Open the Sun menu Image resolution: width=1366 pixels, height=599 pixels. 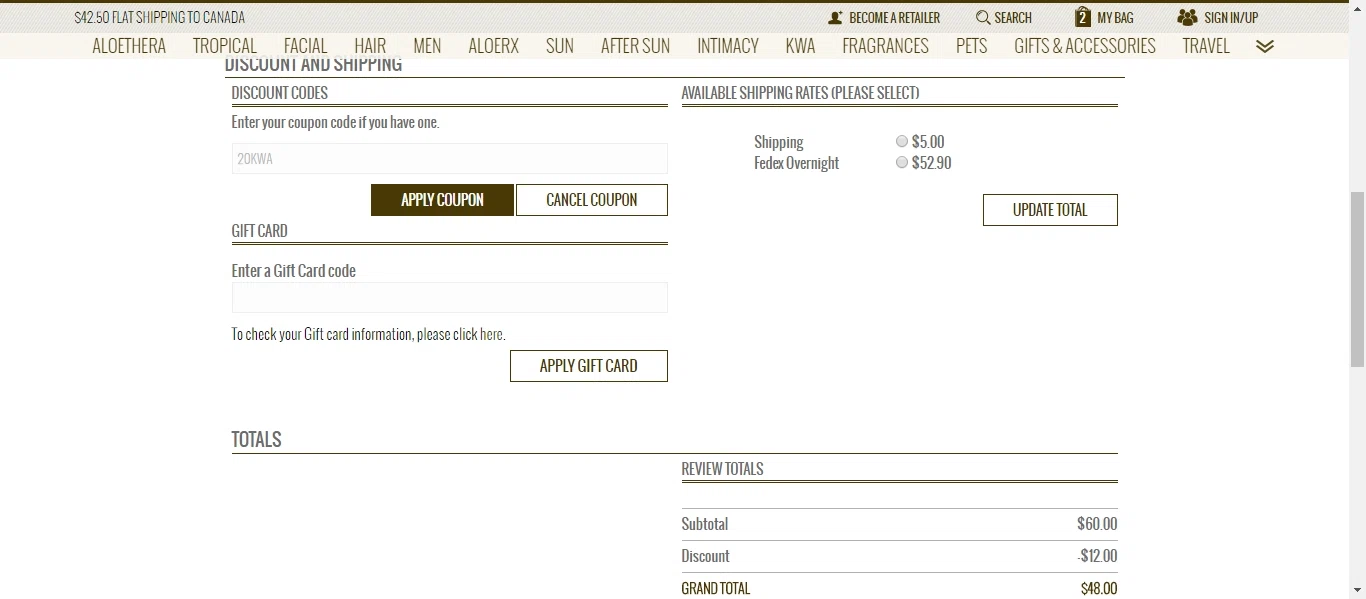560,46
